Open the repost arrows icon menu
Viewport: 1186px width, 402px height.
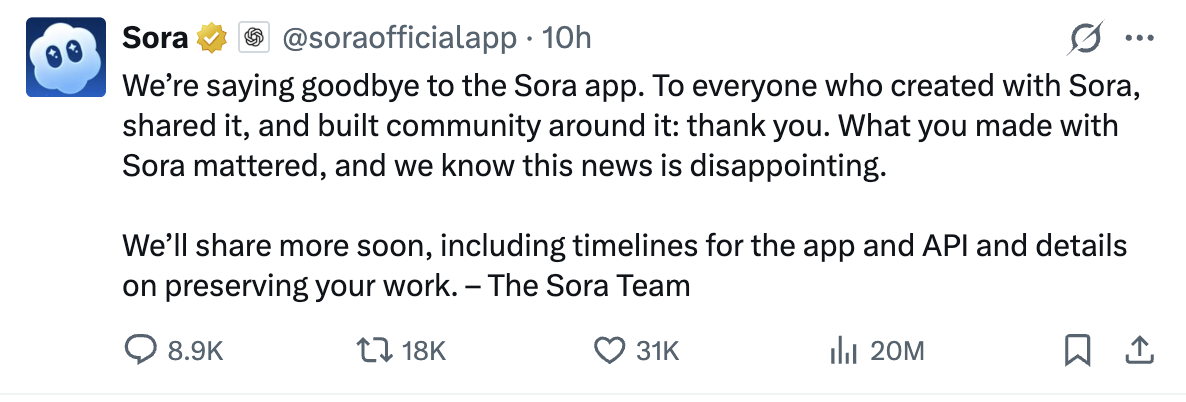click(x=372, y=350)
